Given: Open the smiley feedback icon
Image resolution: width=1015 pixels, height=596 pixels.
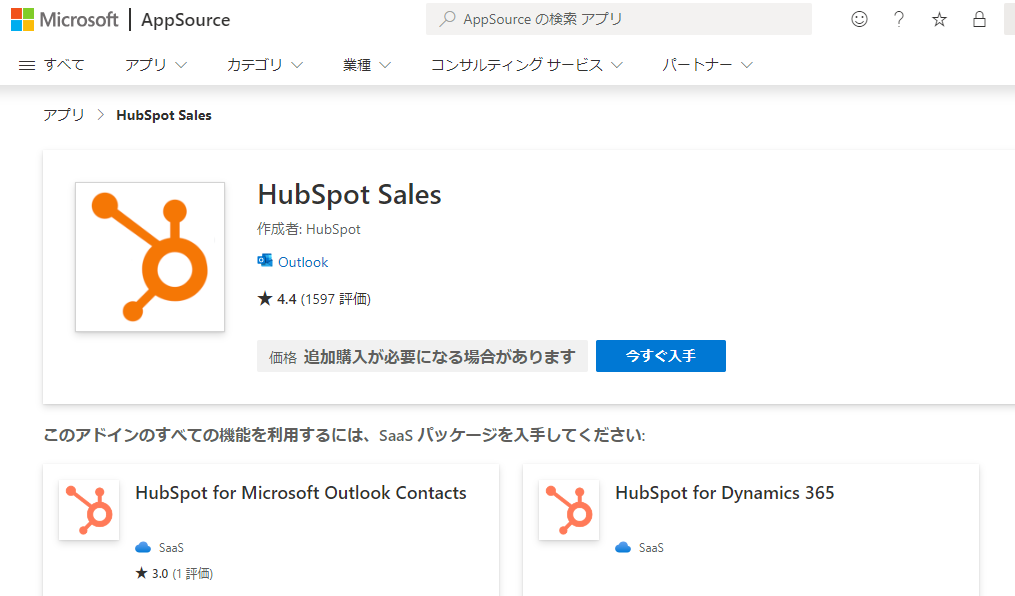Looking at the screenshot, I should (x=859, y=19).
